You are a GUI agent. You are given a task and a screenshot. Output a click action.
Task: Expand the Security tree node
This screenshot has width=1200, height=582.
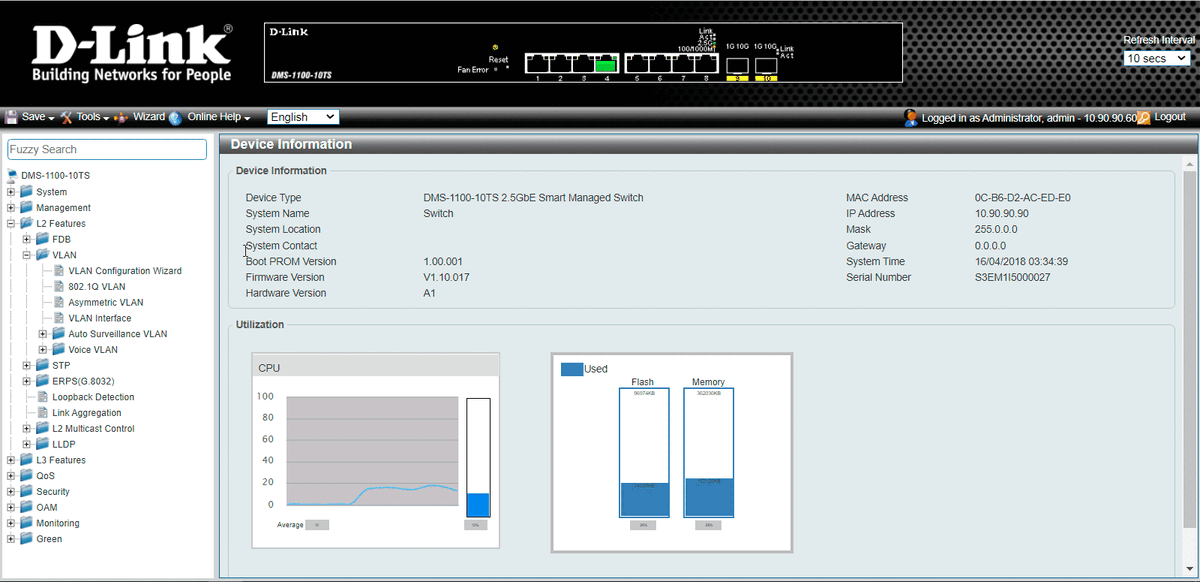tap(11, 491)
